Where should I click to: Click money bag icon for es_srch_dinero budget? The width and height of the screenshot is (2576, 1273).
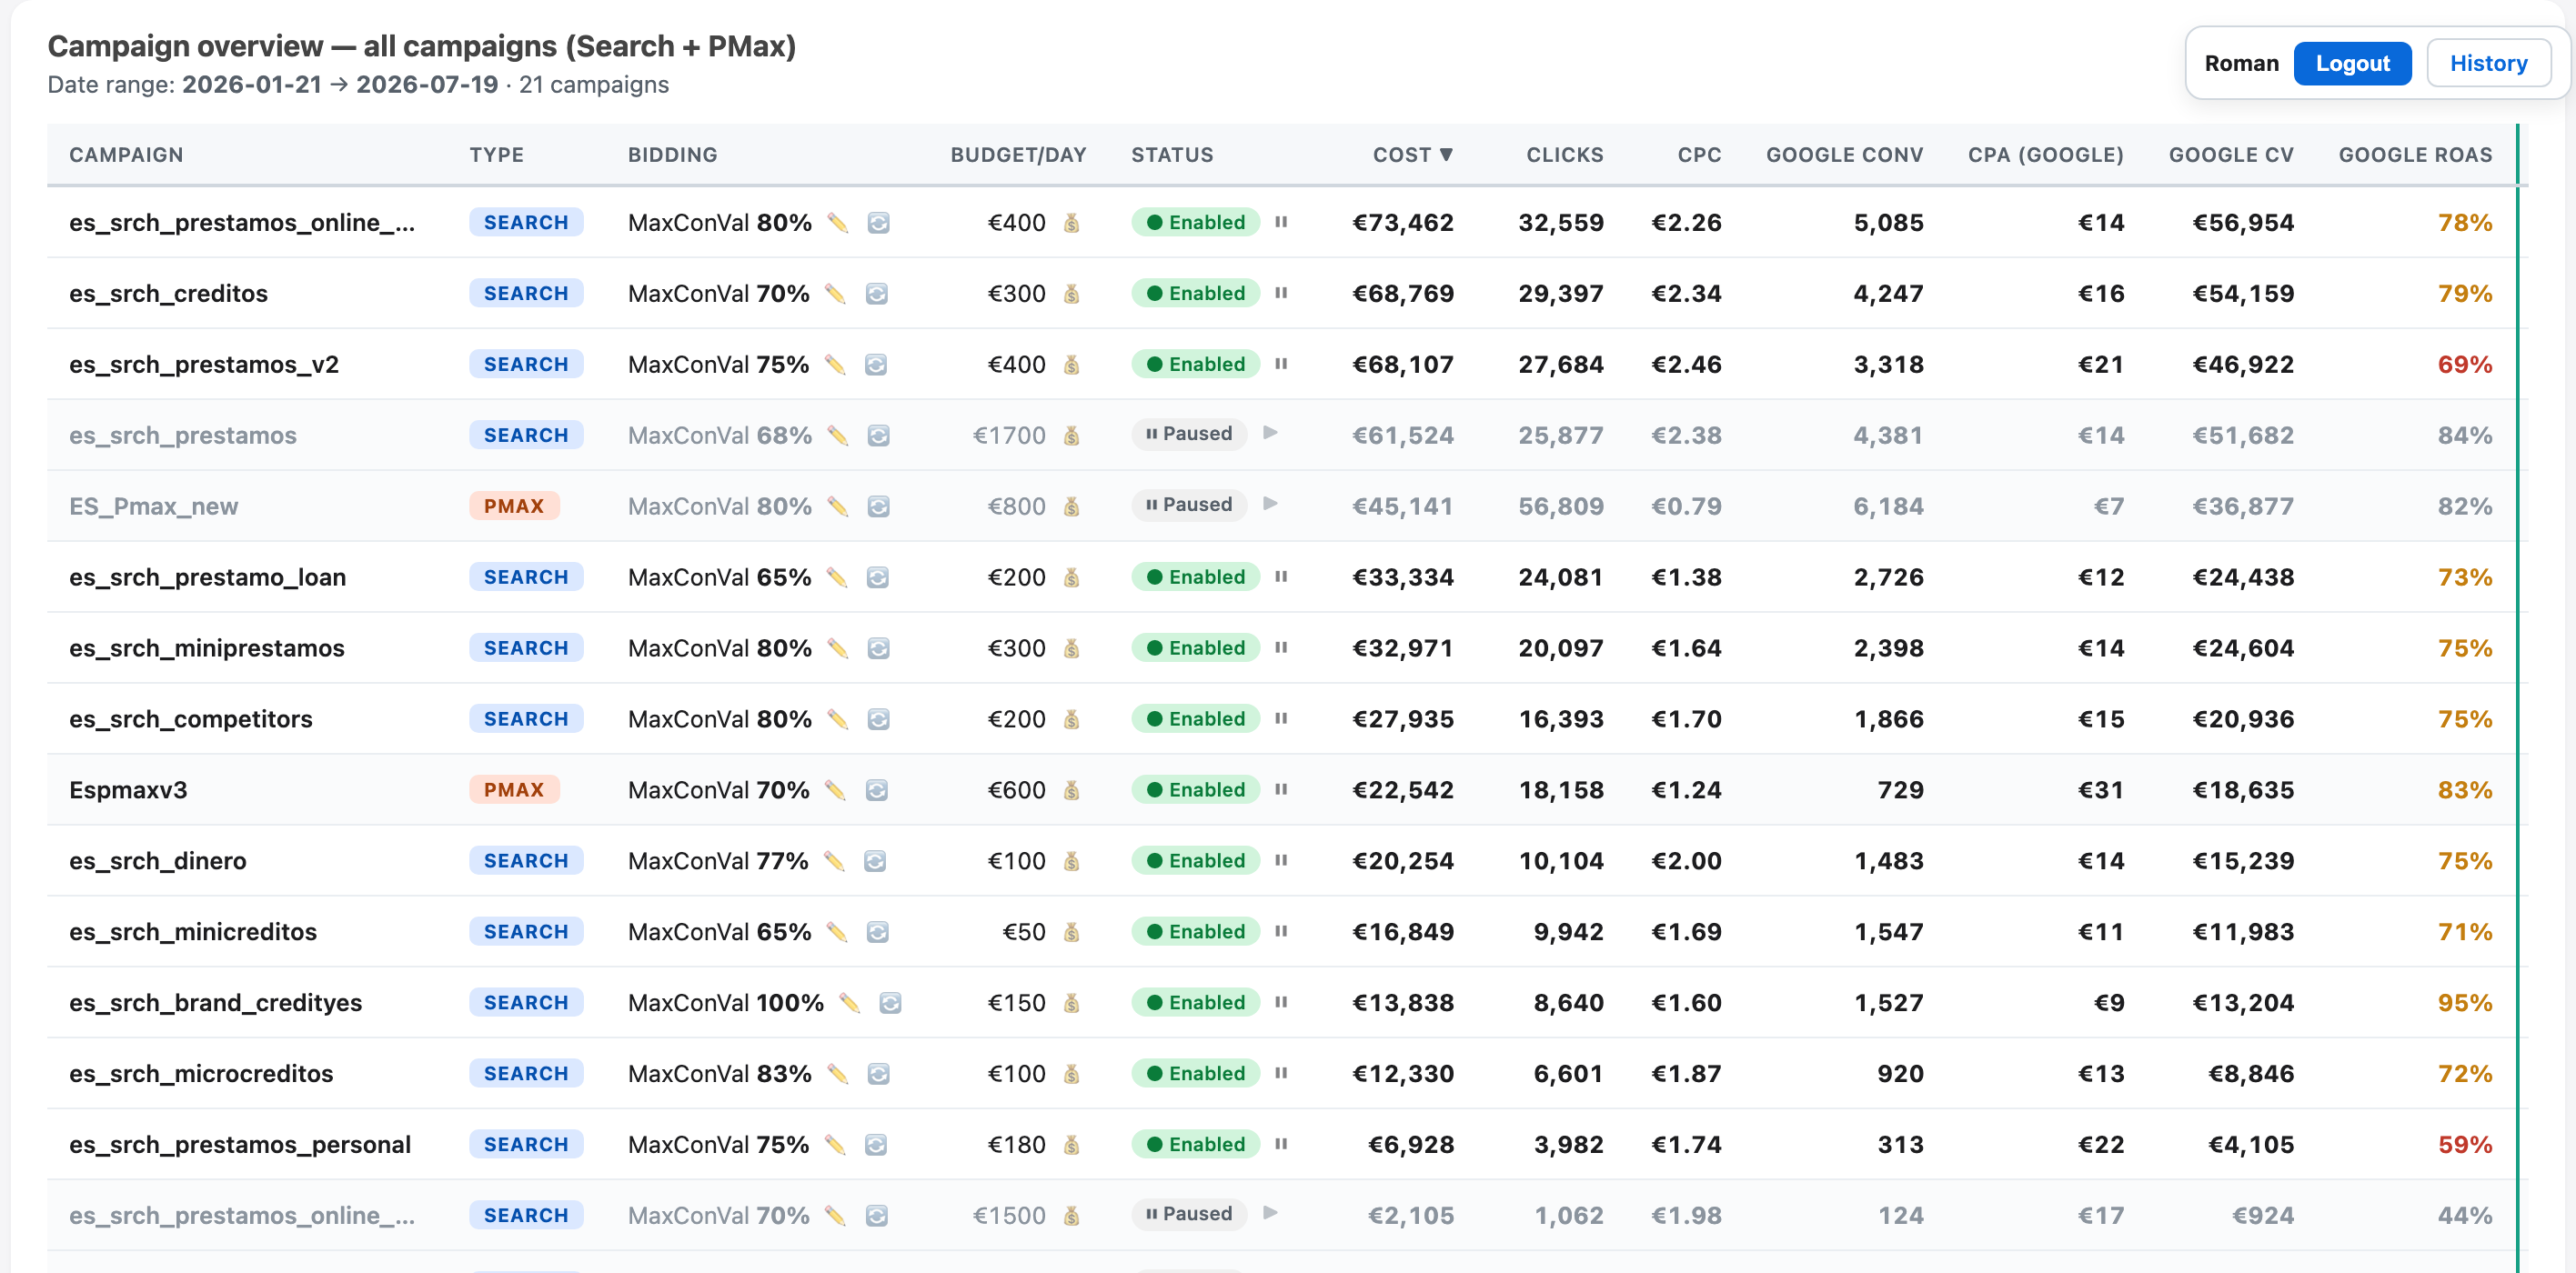click(x=1071, y=861)
